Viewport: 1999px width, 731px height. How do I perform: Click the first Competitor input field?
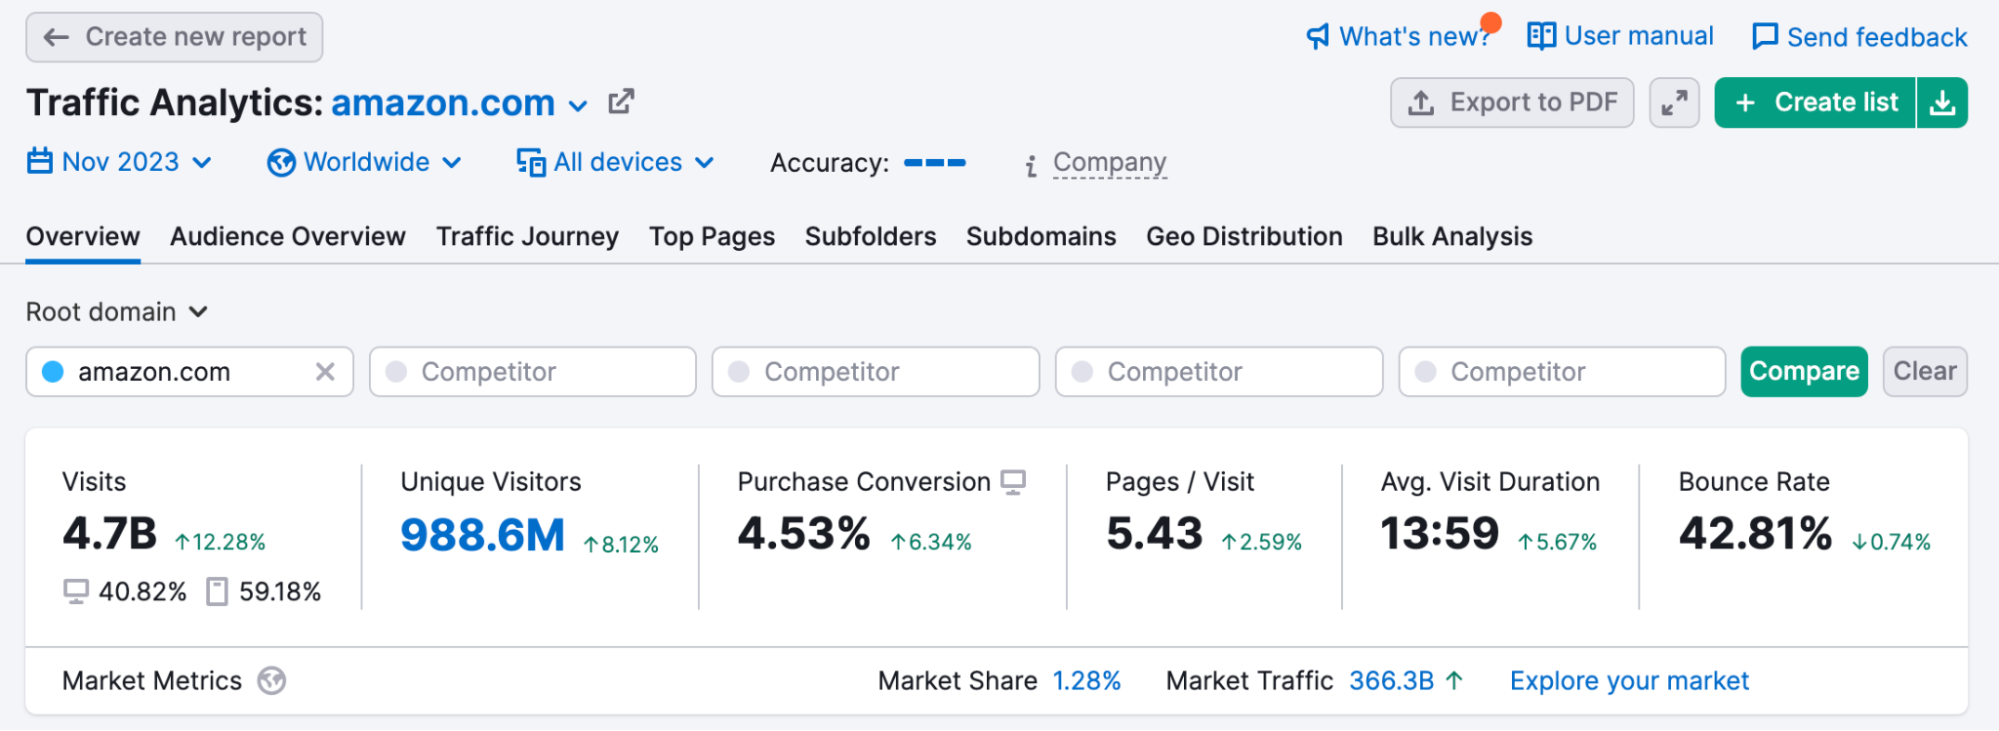coord(533,372)
